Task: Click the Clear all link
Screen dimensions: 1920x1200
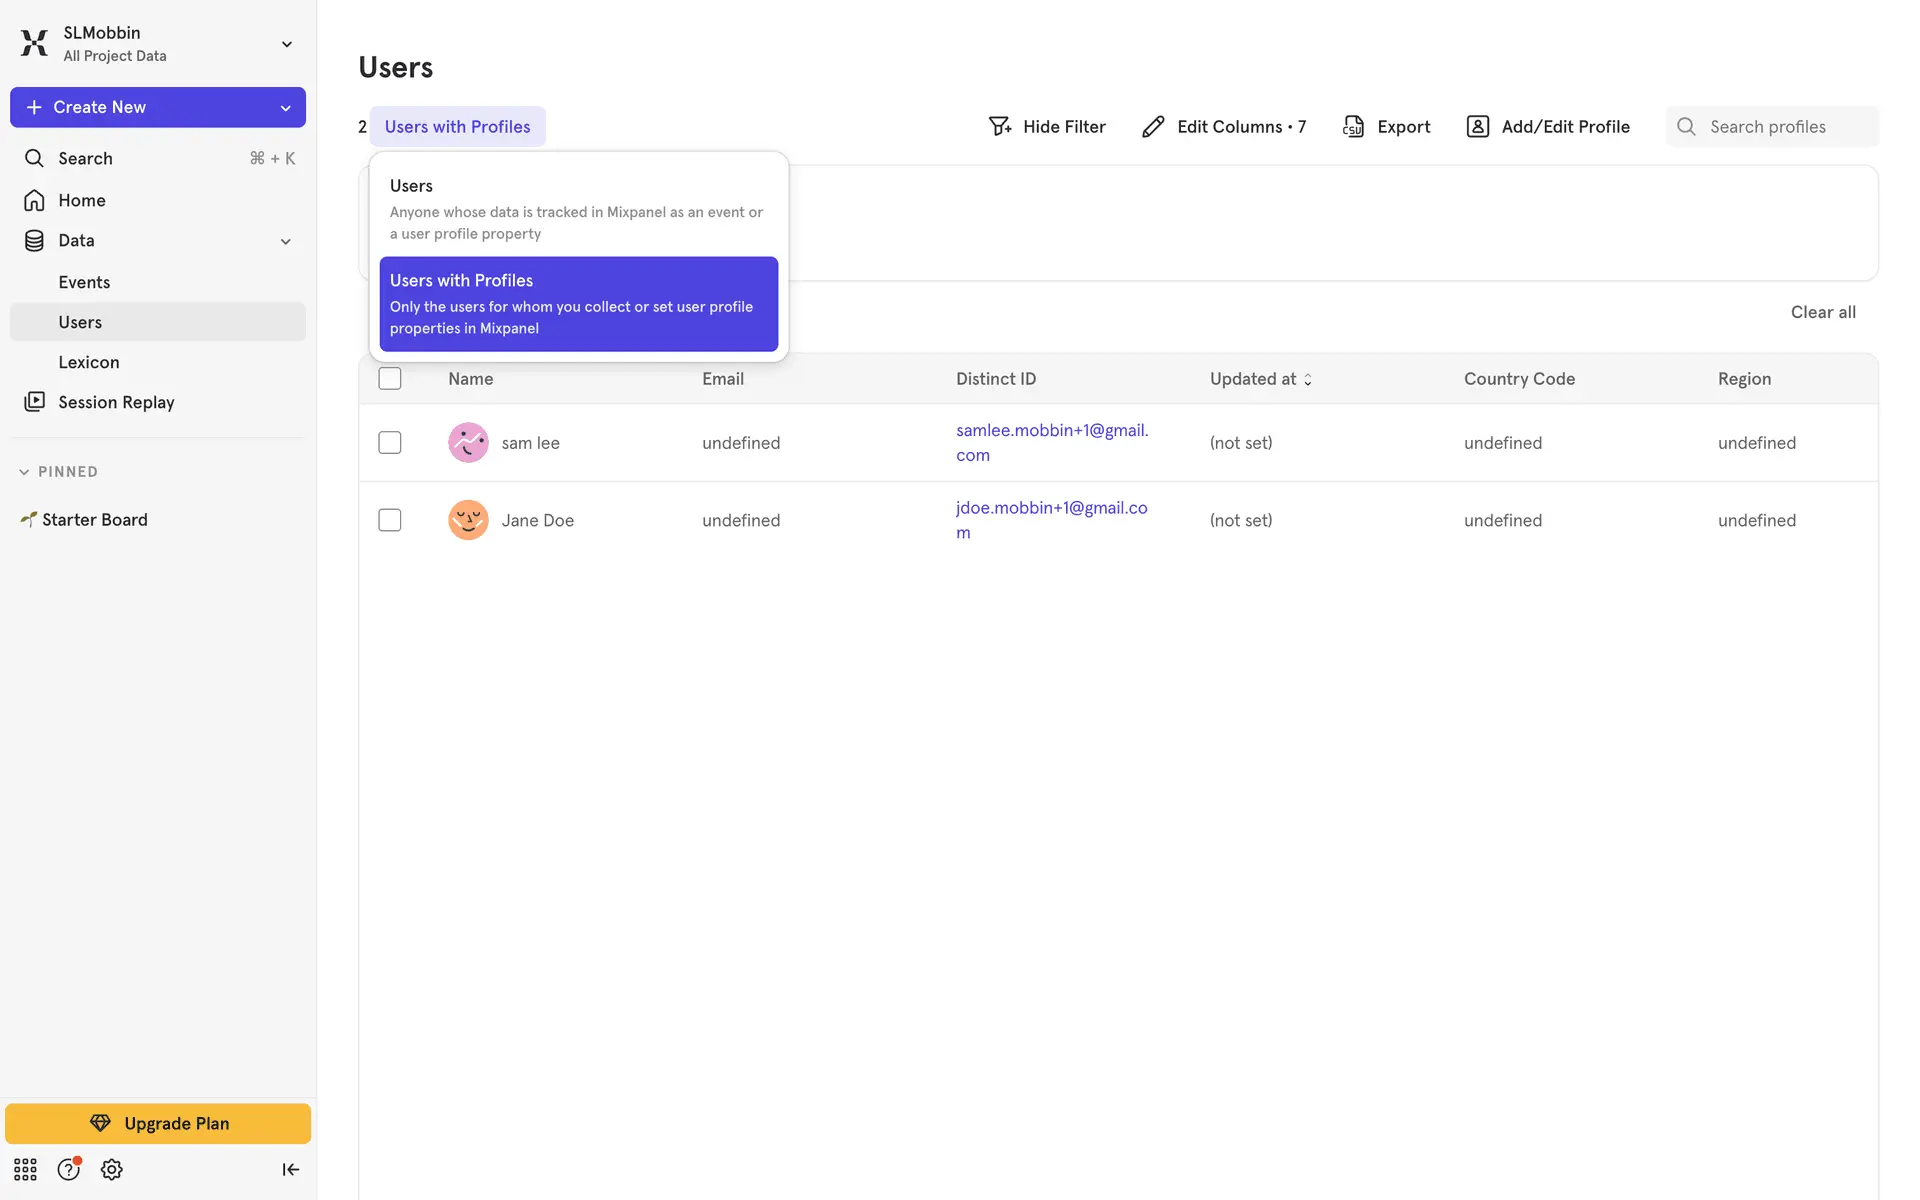Action: coord(1822,312)
